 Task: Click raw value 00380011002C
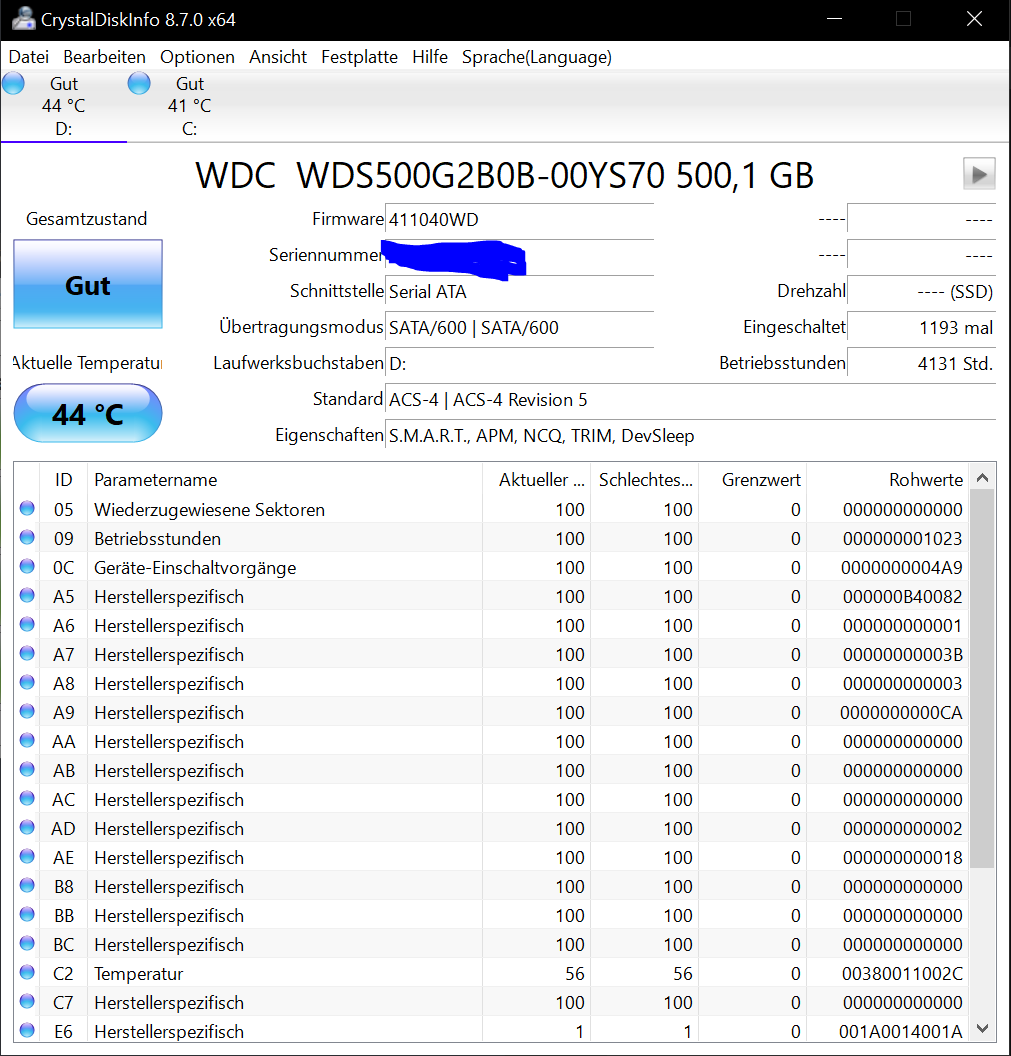[x=903, y=974]
